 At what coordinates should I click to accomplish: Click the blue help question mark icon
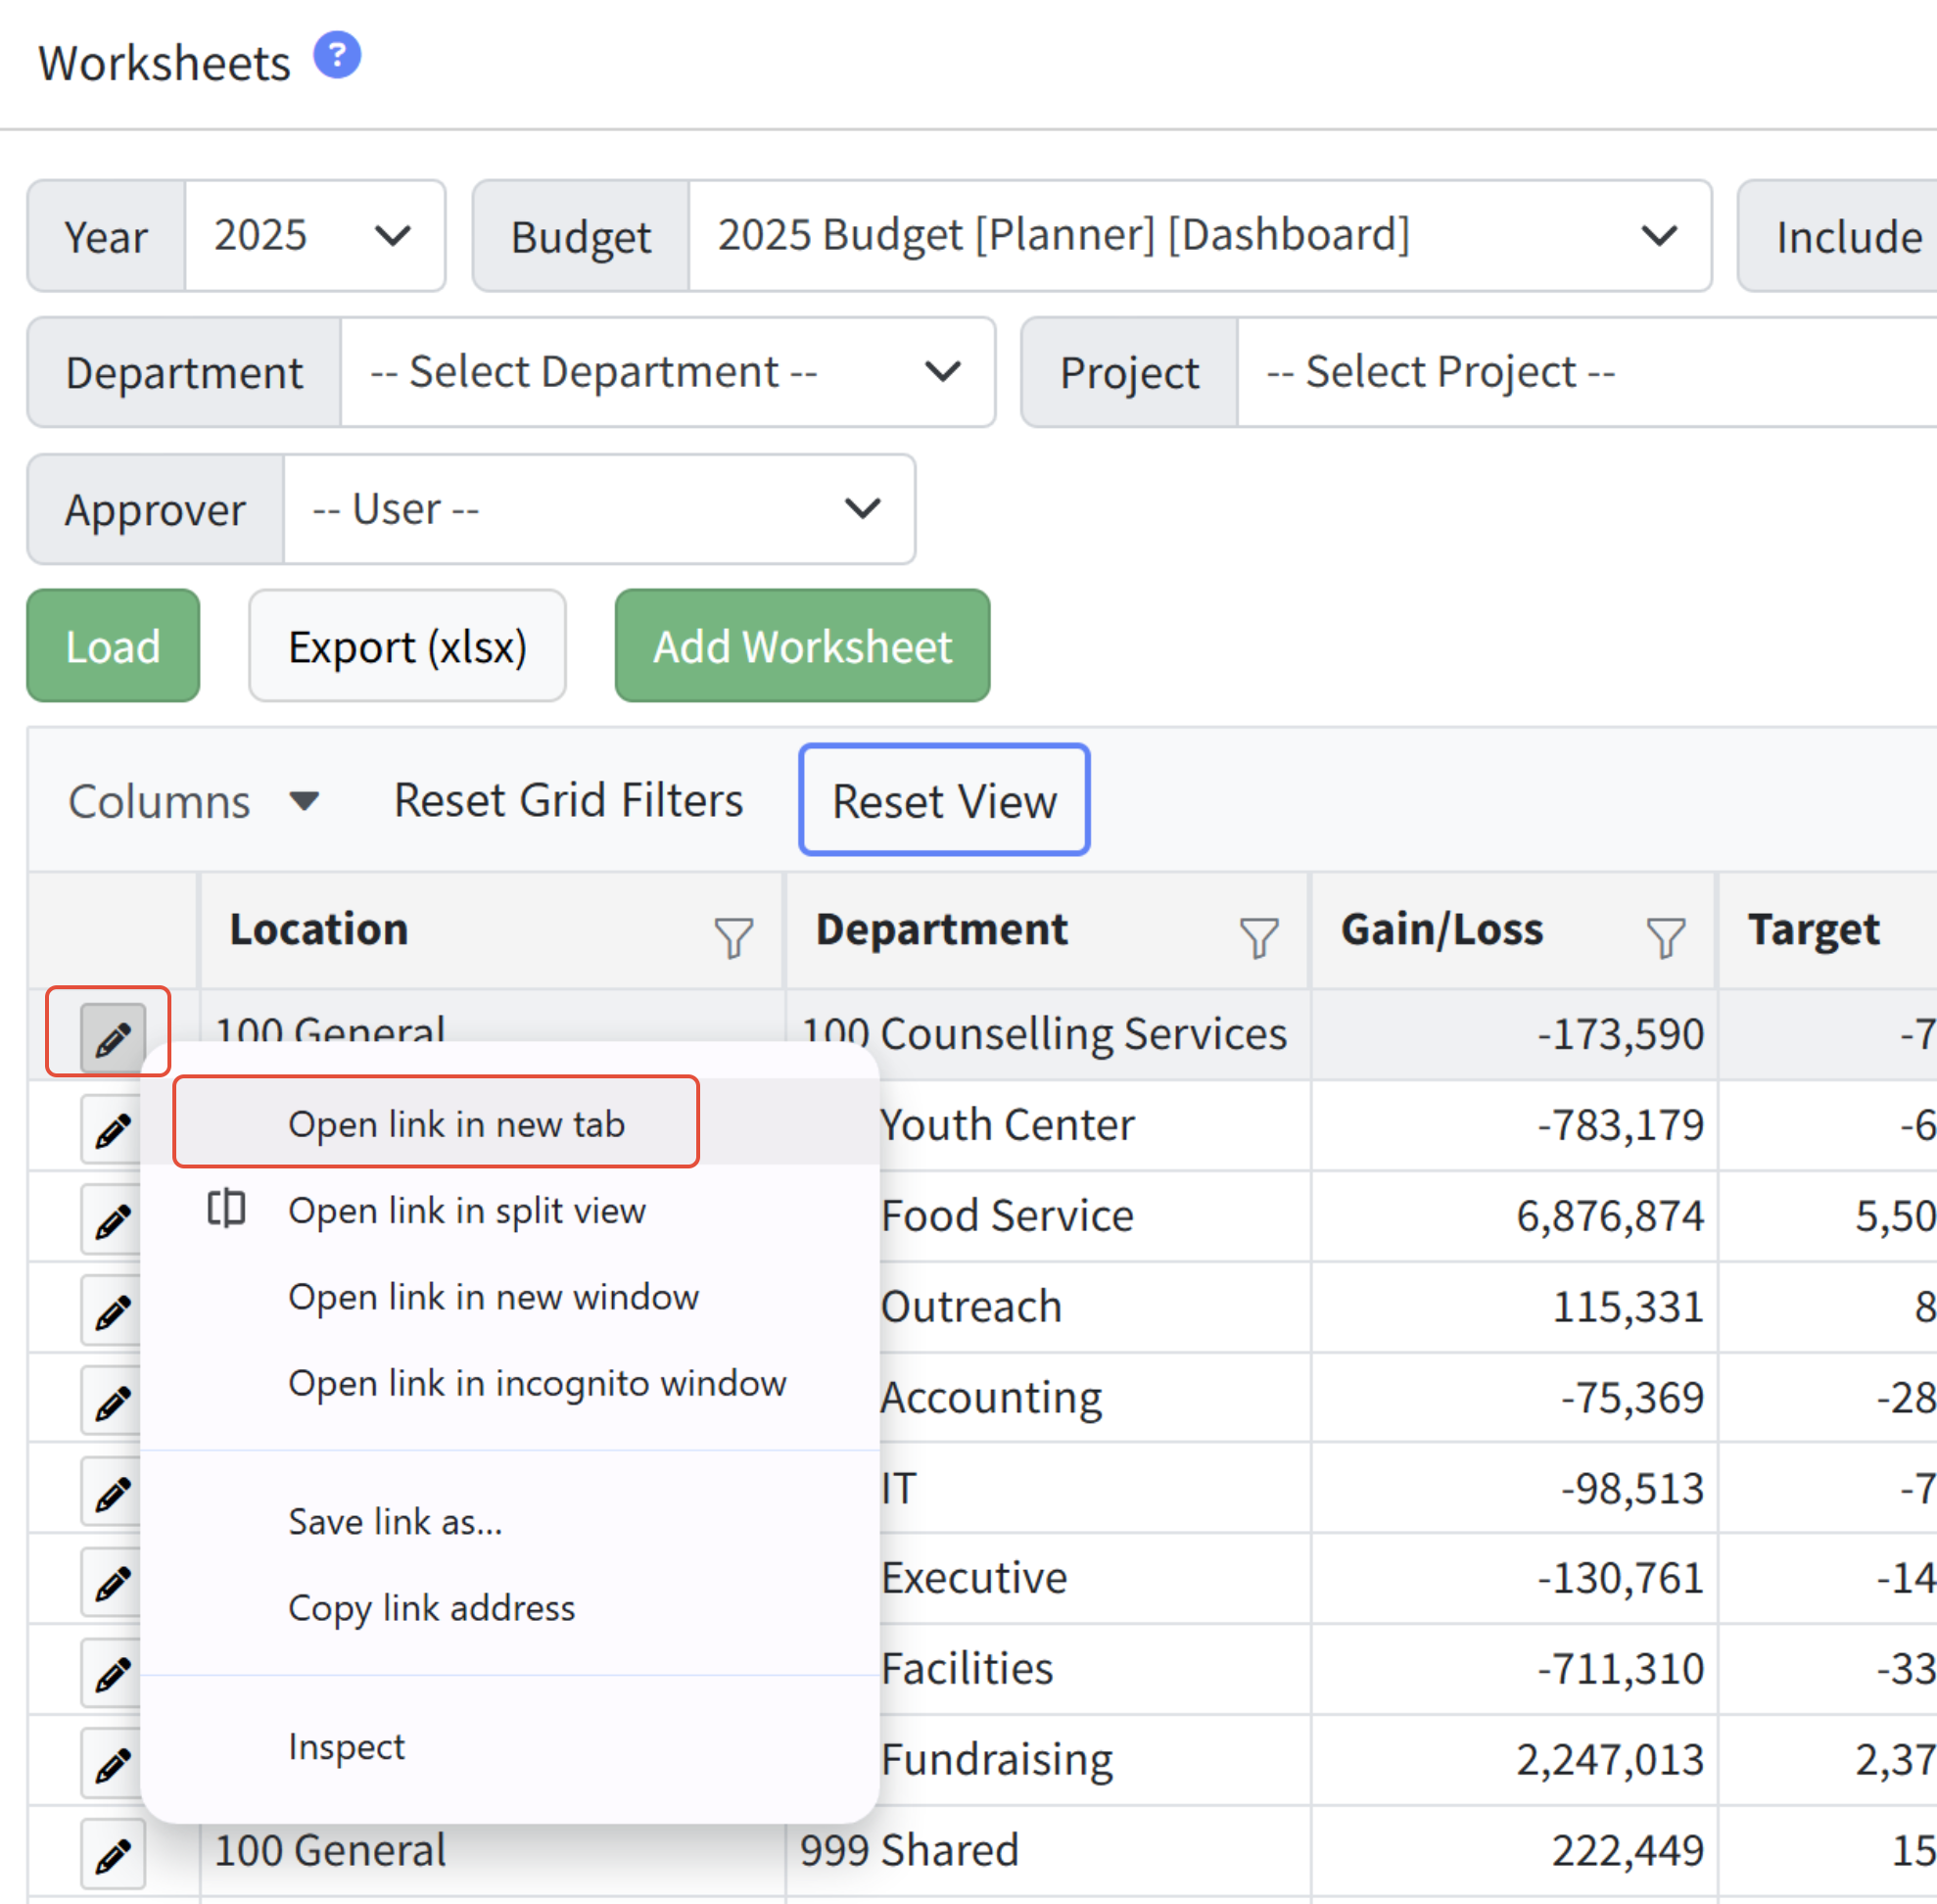pos(337,56)
